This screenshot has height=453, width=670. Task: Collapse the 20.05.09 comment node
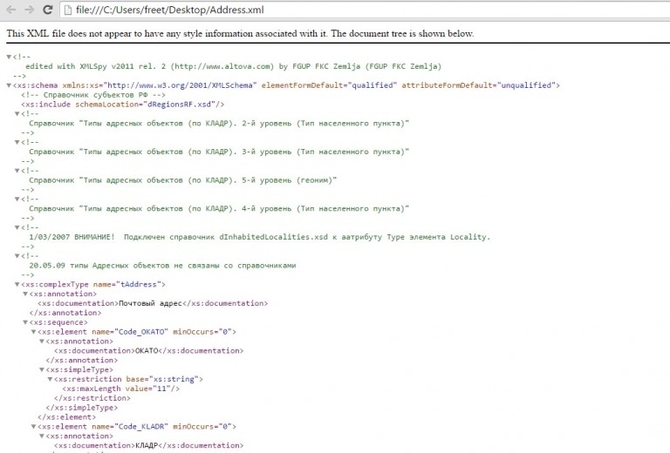(x=17, y=256)
